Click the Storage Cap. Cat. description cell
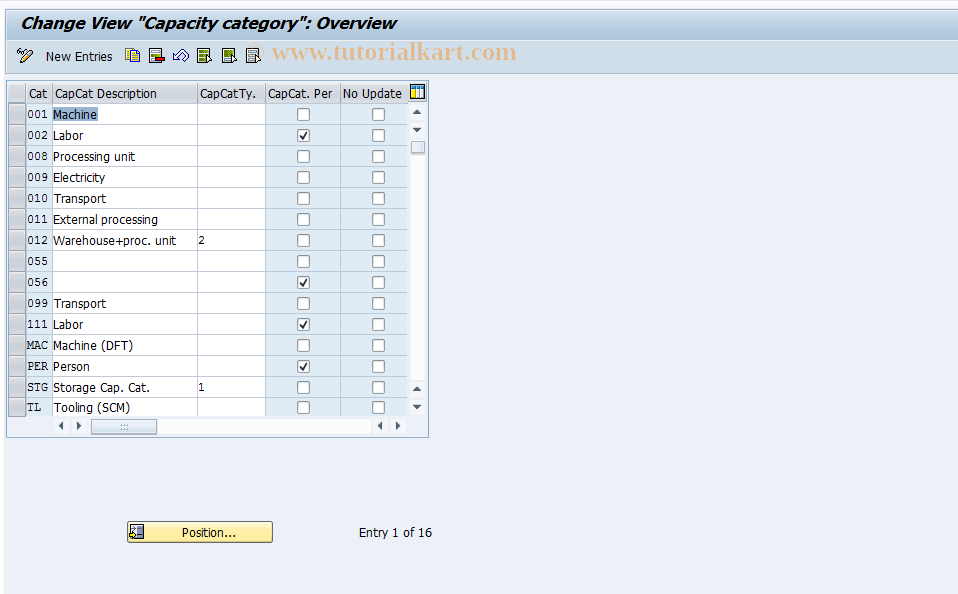958x594 pixels. coord(125,387)
